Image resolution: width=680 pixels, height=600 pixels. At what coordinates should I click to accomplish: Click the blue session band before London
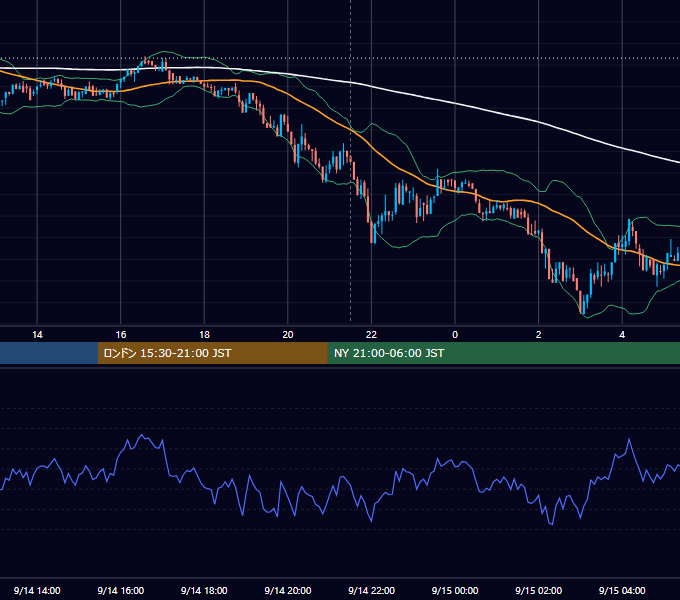coord(49,353)
